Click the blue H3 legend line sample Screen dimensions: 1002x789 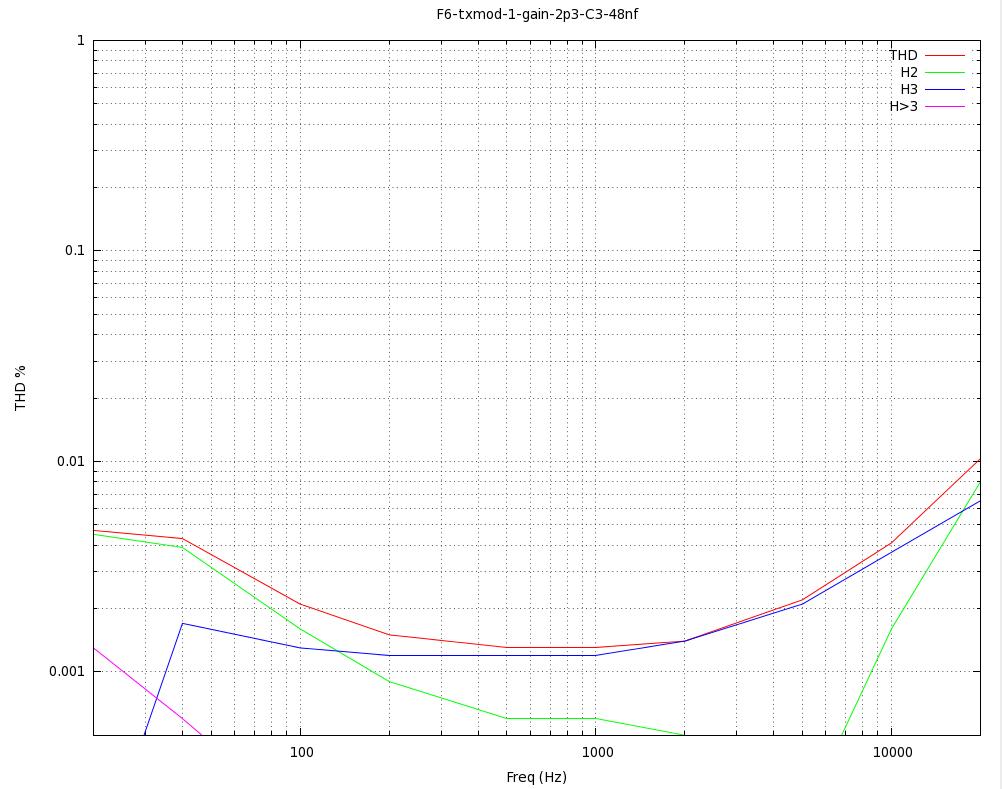point(944,89)
